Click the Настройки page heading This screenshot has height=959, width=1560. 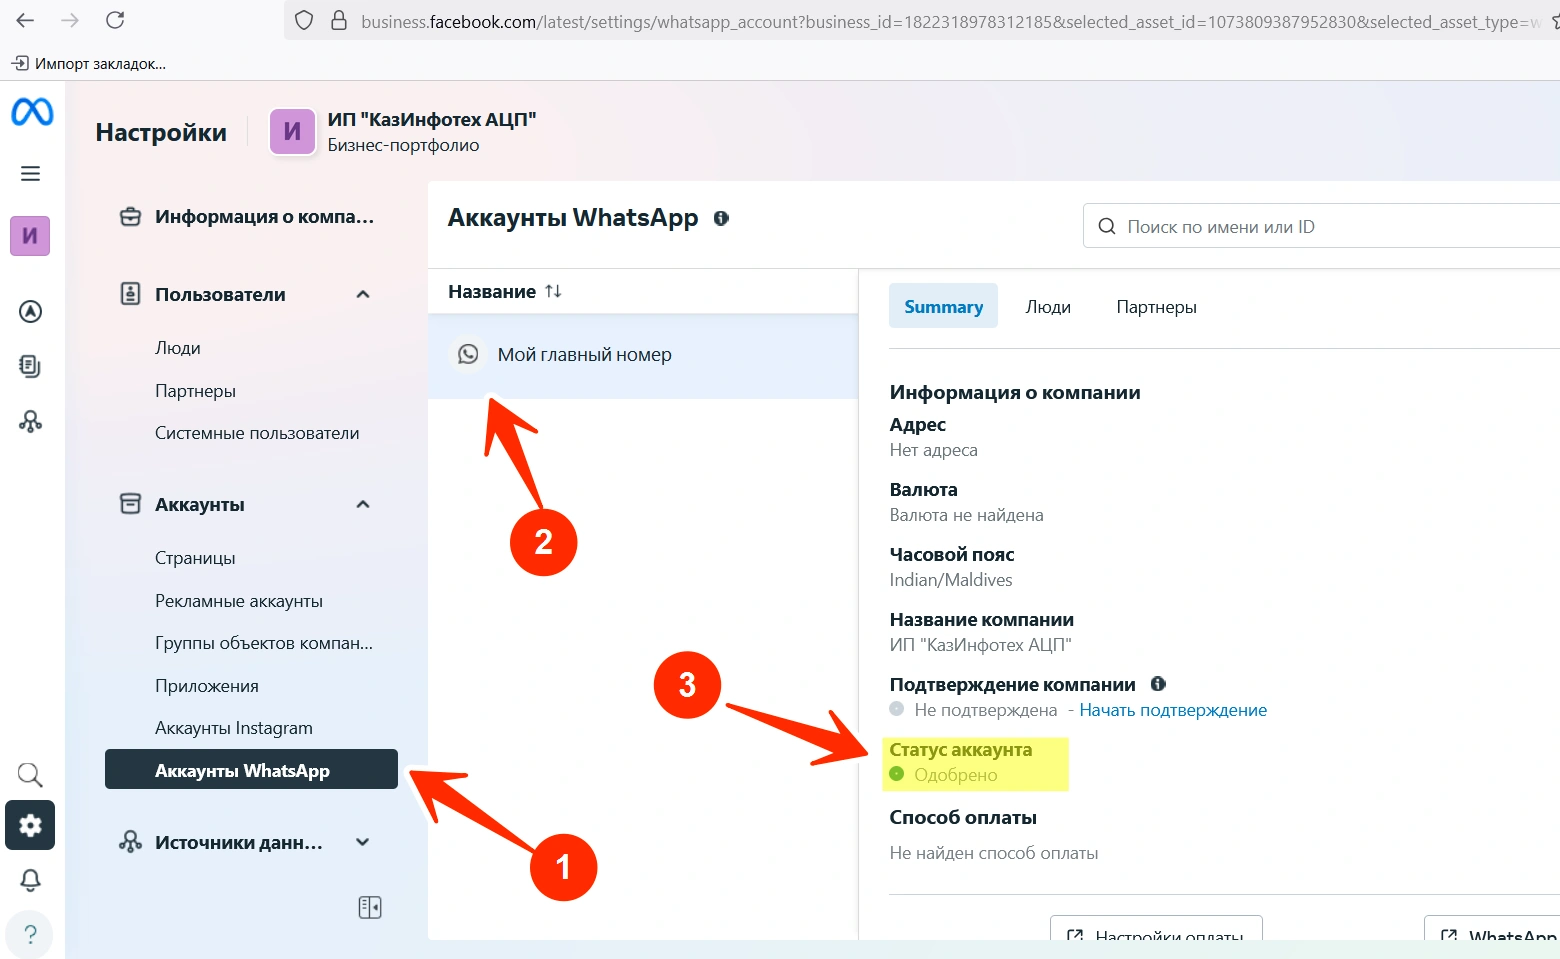coord(161,132)
